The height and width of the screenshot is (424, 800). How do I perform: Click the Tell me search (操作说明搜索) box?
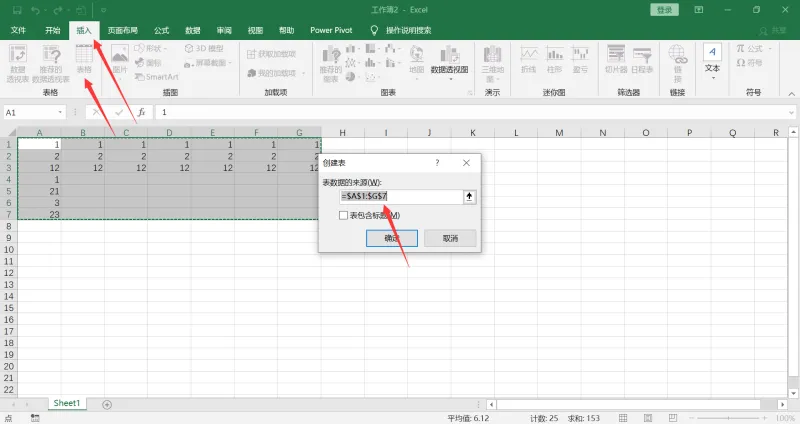tap(401, 30)
